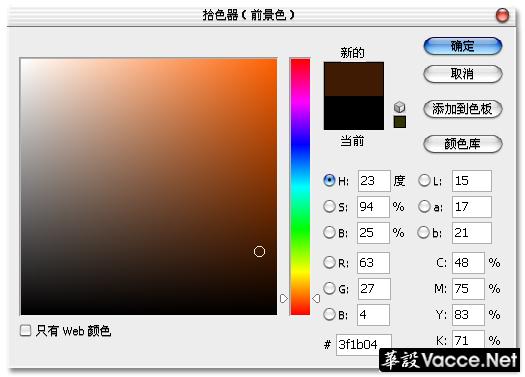Viewport: 525px width, 377px height.
Task: Select the S saturation radio button
Action: coord(329,206)
